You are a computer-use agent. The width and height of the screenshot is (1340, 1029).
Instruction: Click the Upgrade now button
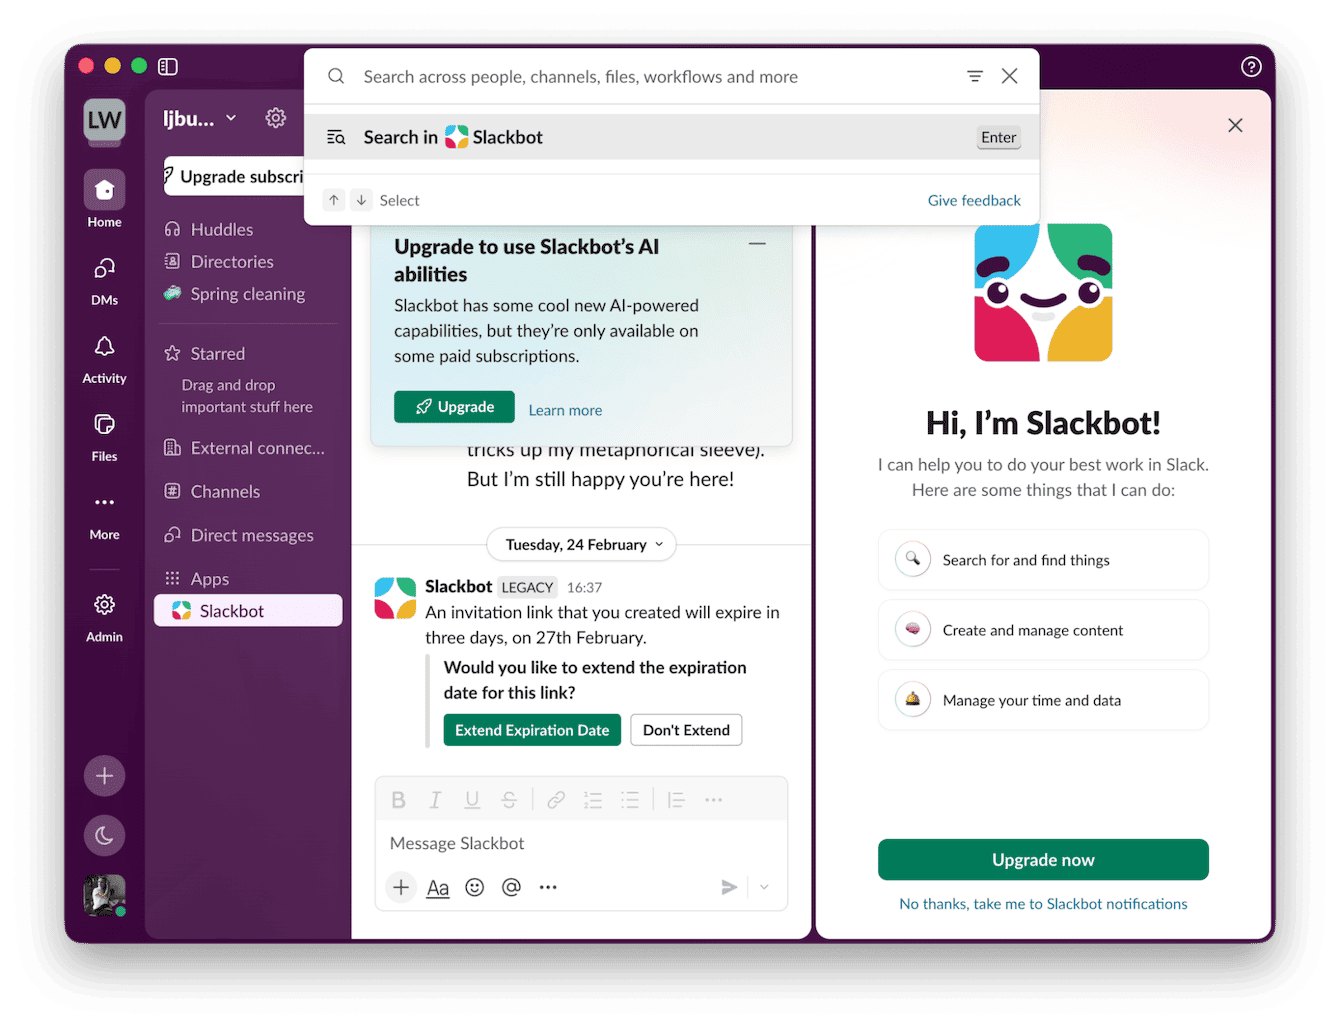click(x=1043, y=860)
